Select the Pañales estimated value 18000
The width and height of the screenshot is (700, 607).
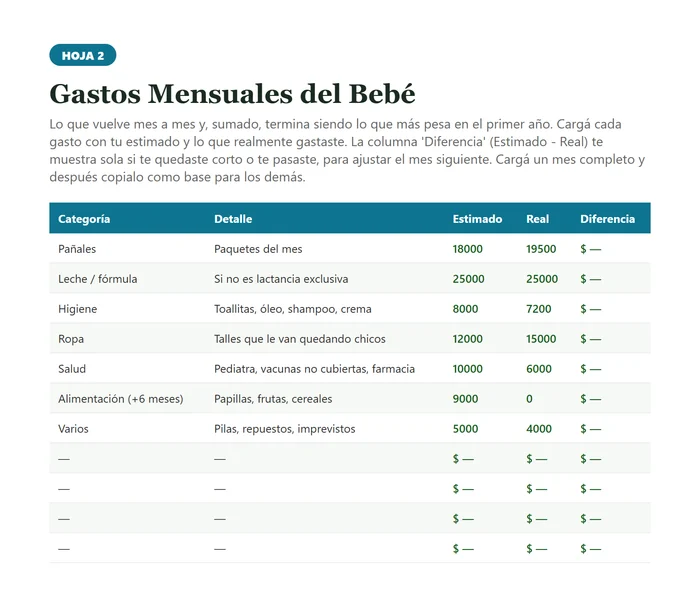click(x=467, y=249)
